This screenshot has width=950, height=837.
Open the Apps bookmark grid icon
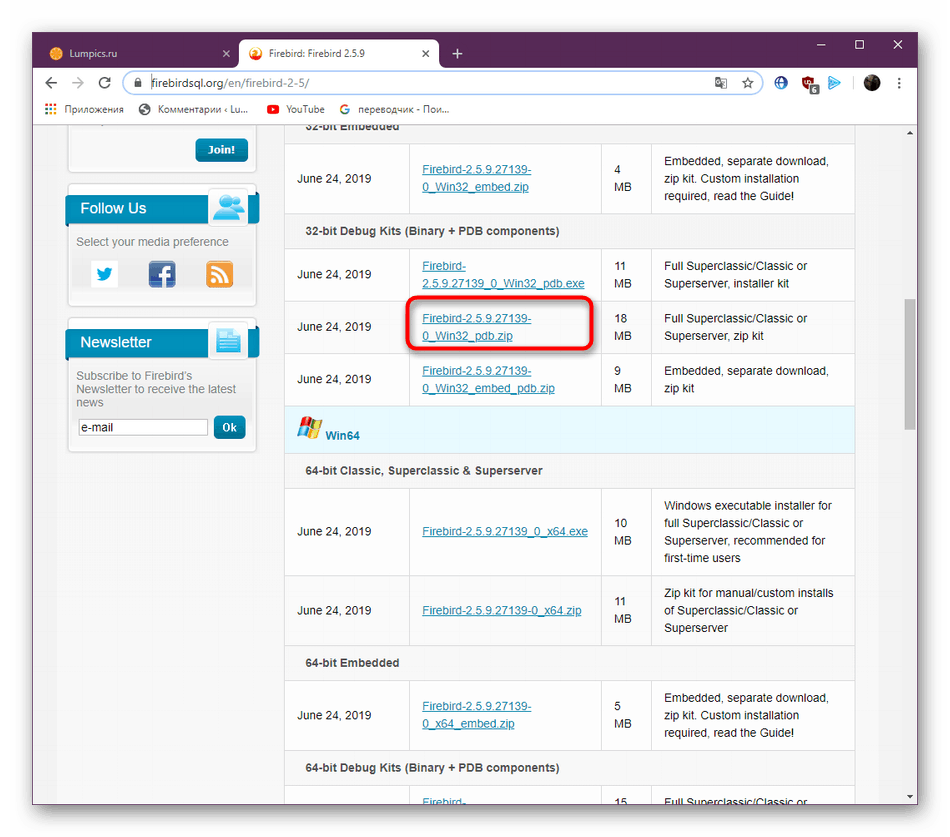[x=50, y=109]
